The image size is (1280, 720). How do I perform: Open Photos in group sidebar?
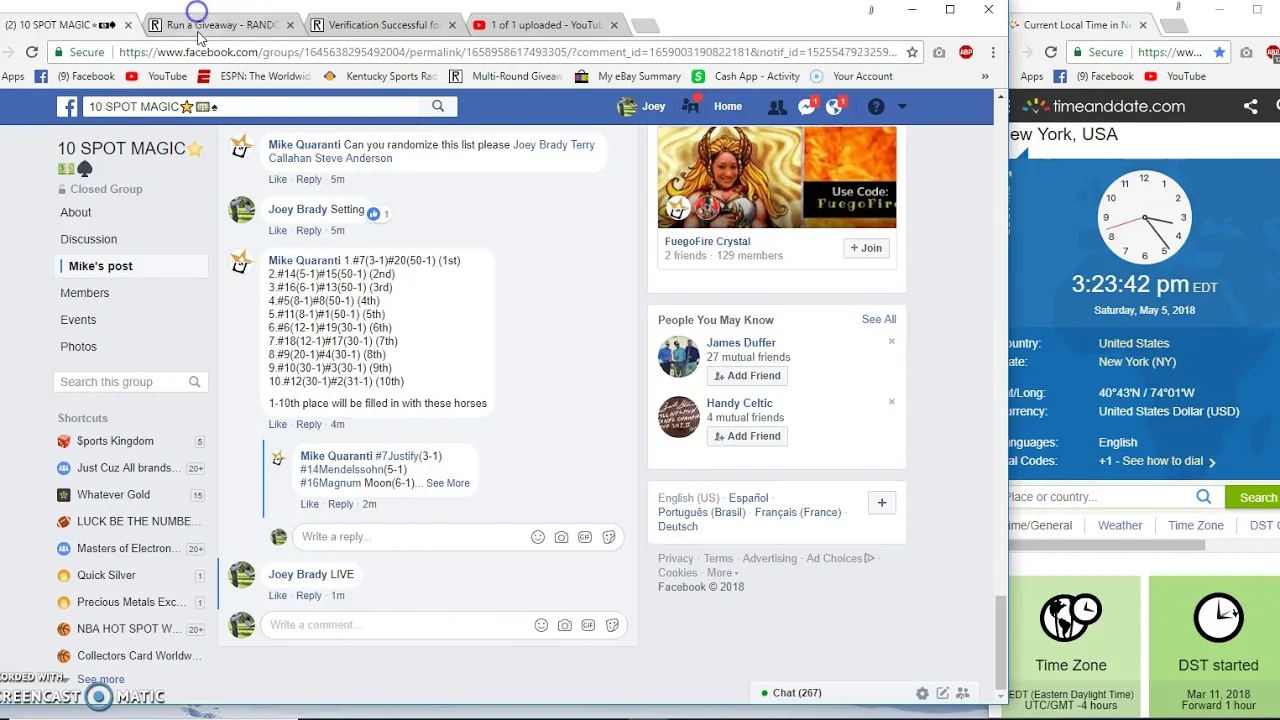(x=79, y=347)
